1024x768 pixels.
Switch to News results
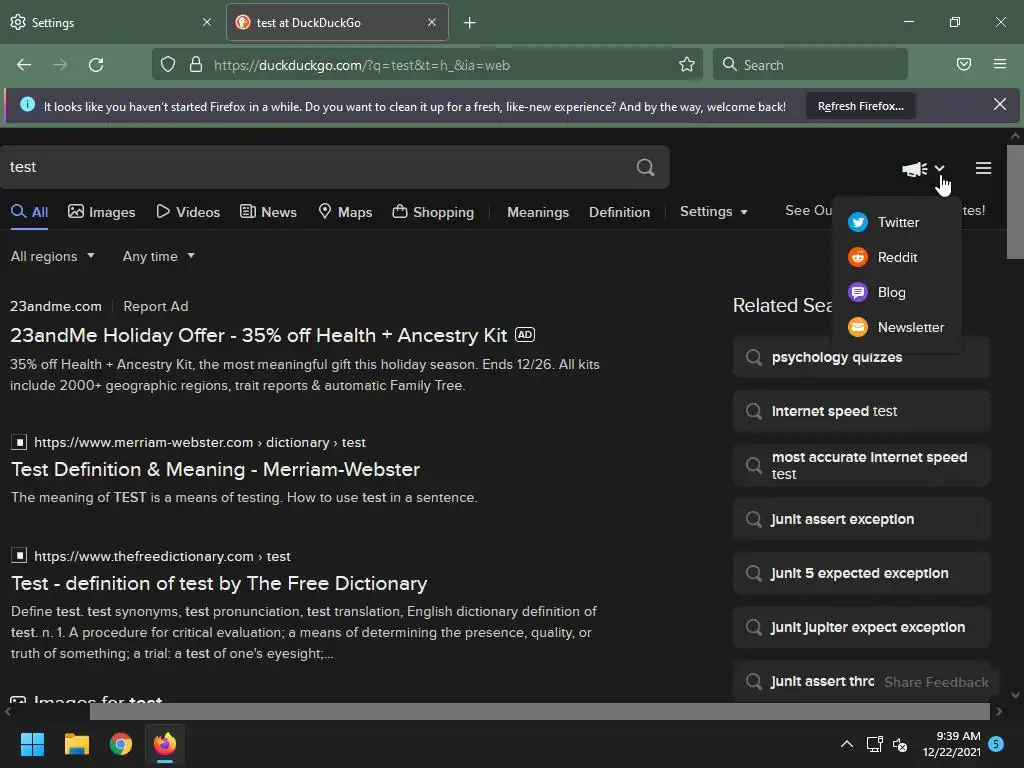point(268,212)
